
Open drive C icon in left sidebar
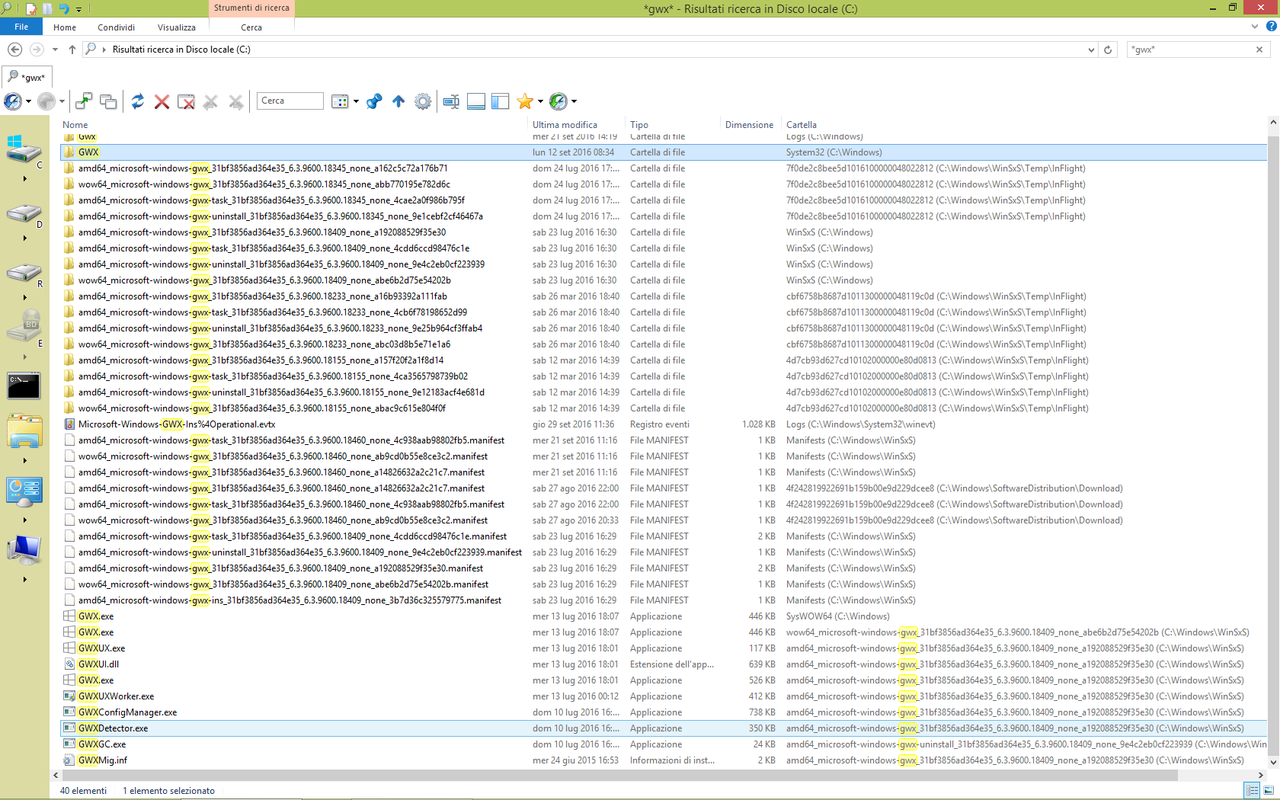coord(24,150)
